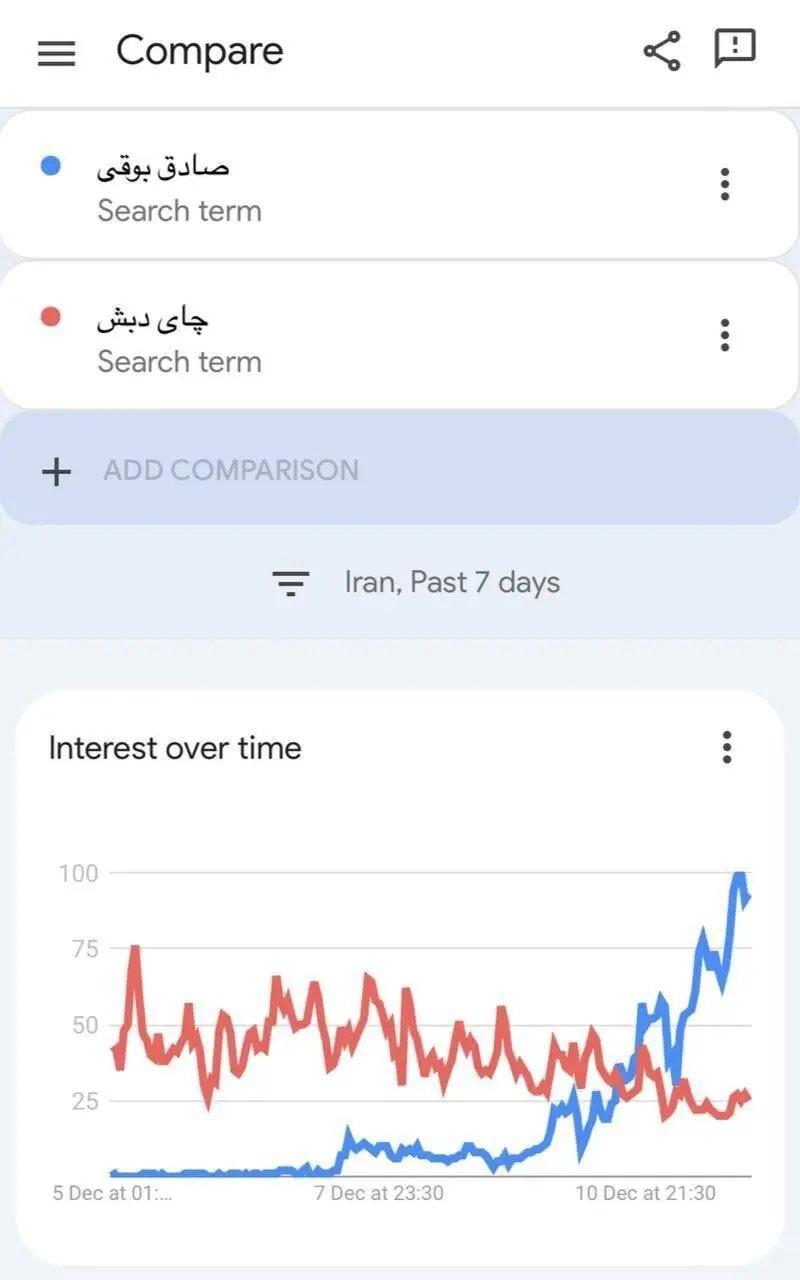Click the 7 Dec at 23:30 axis label

coord(378,1193)
